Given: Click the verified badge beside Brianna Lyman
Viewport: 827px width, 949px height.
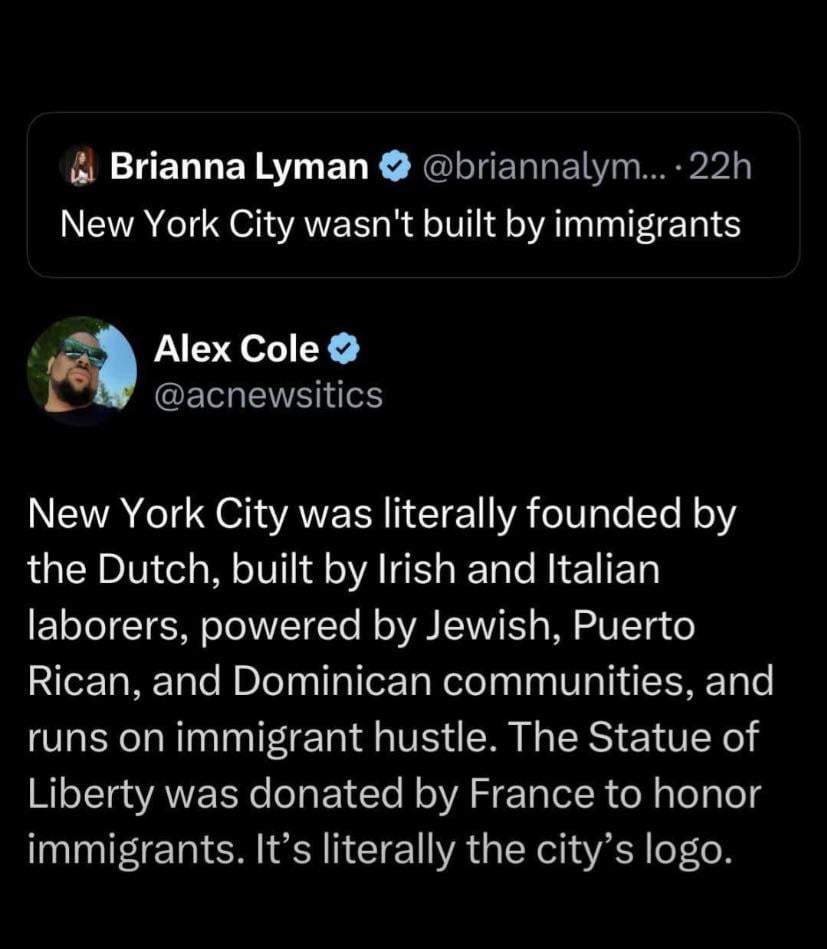Looking at the screenshot, I should [x=396, y=166].
